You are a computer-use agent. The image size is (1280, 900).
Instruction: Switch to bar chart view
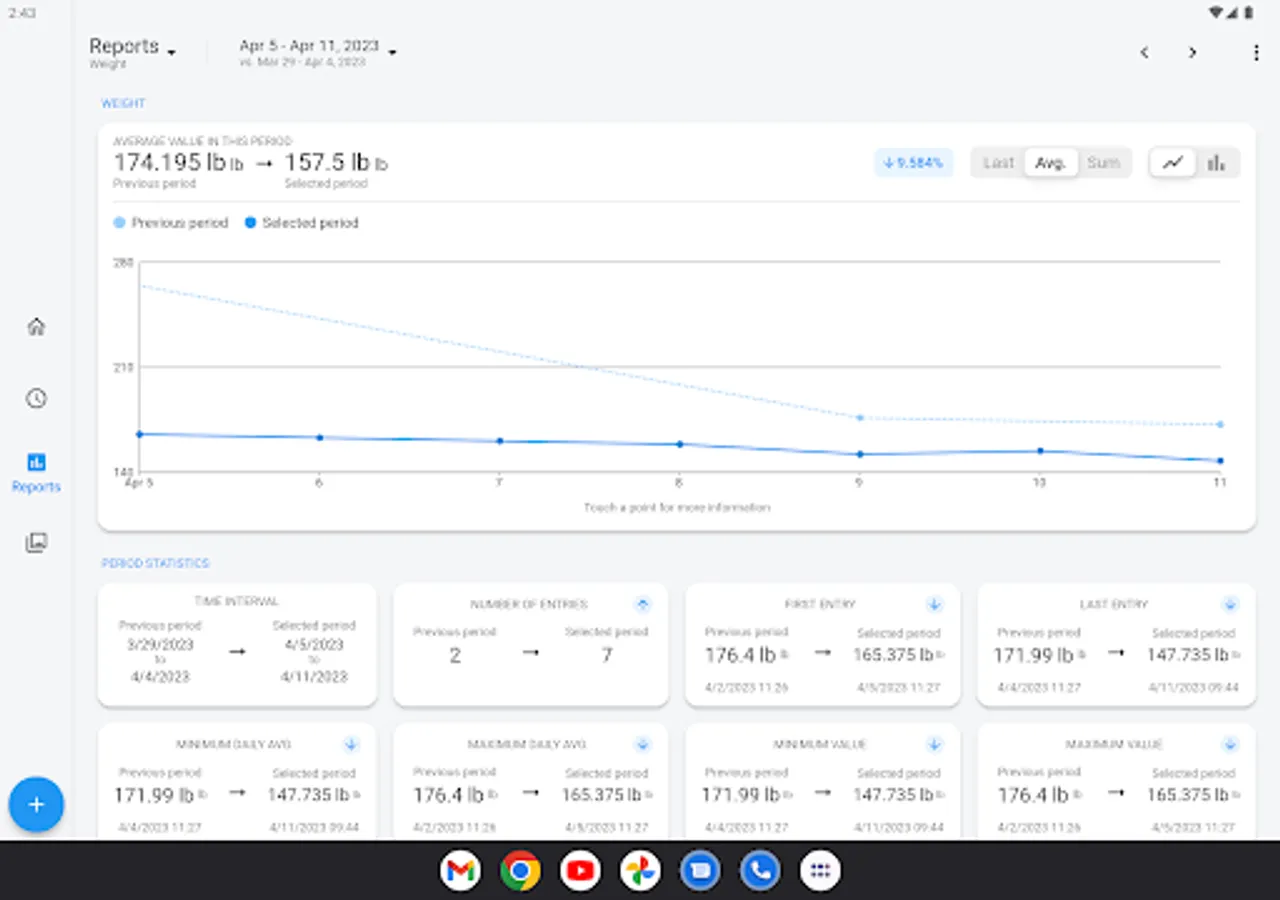point(1216,163)
